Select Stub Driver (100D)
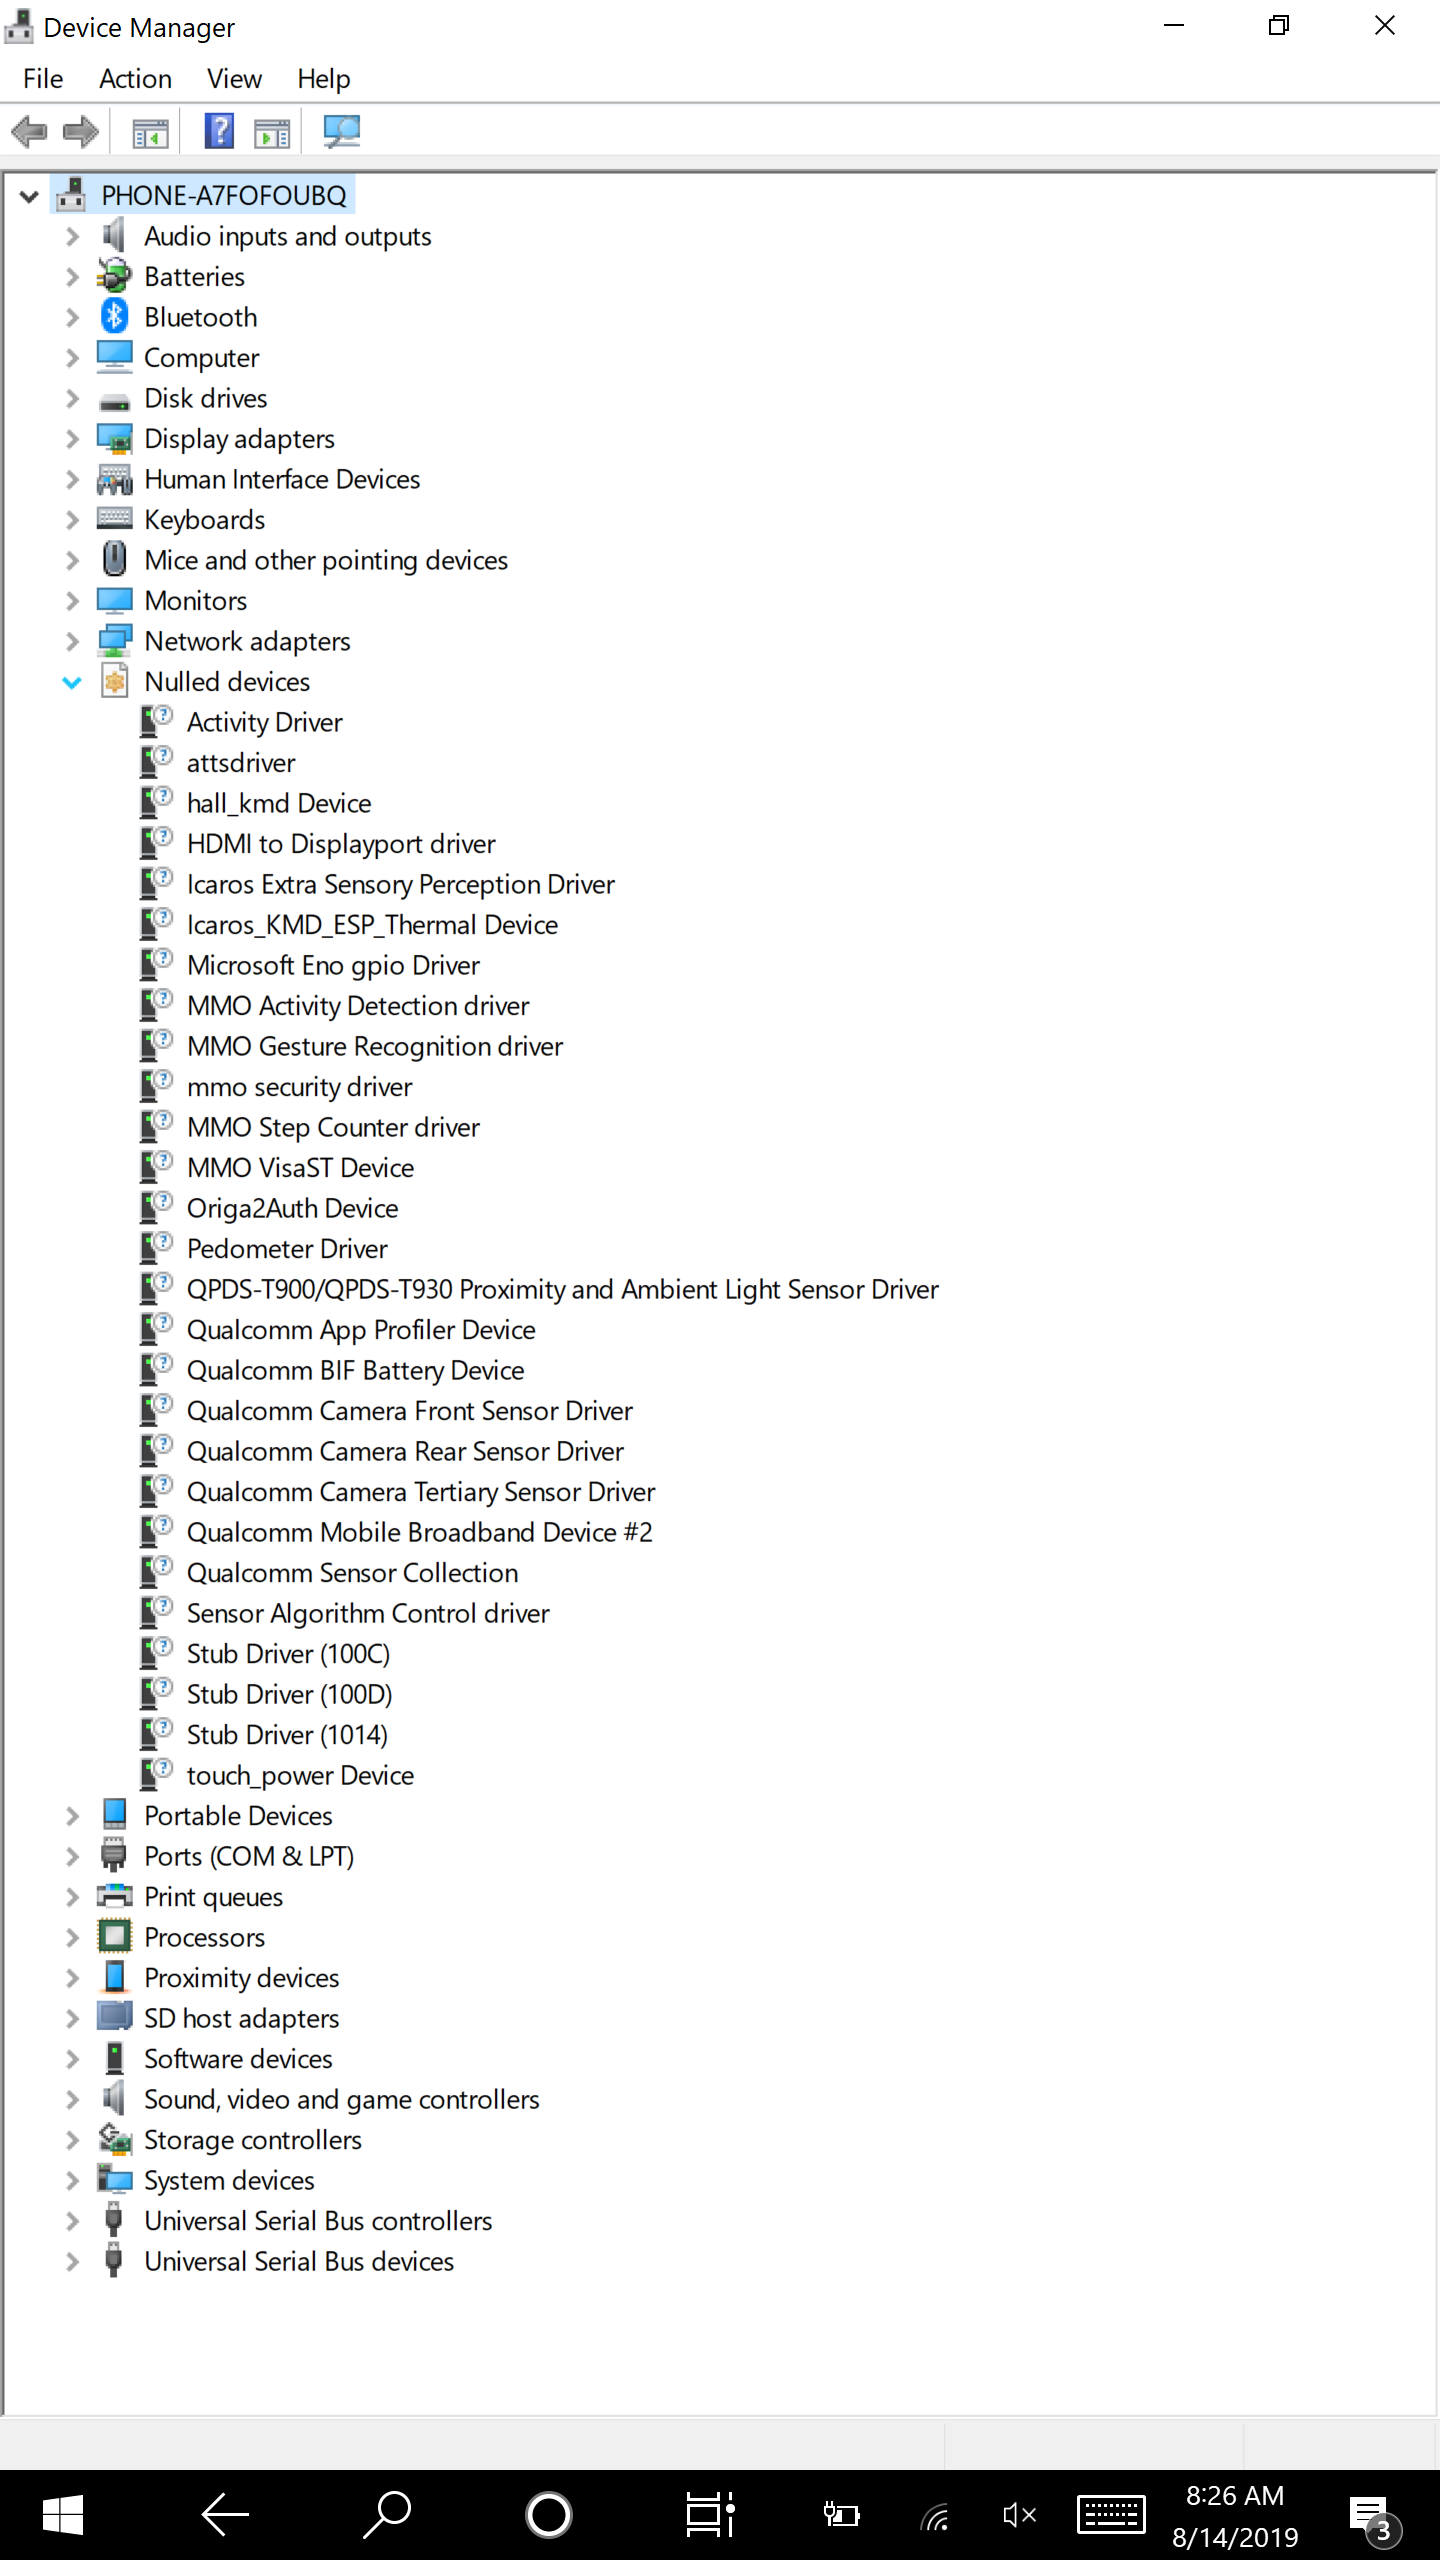Viewport: 1440px width, 2560px height. (x=289, y=1694)
